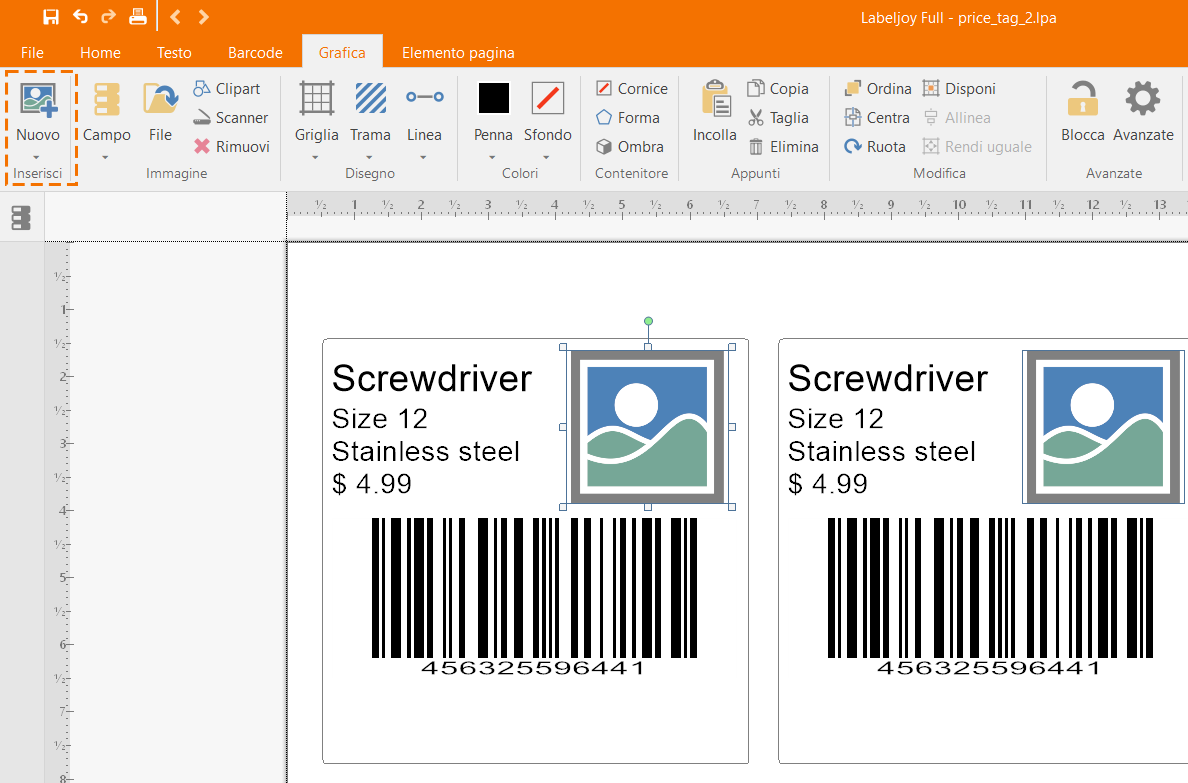
Task: Select the image on the first label
Action: pos(647,427)
